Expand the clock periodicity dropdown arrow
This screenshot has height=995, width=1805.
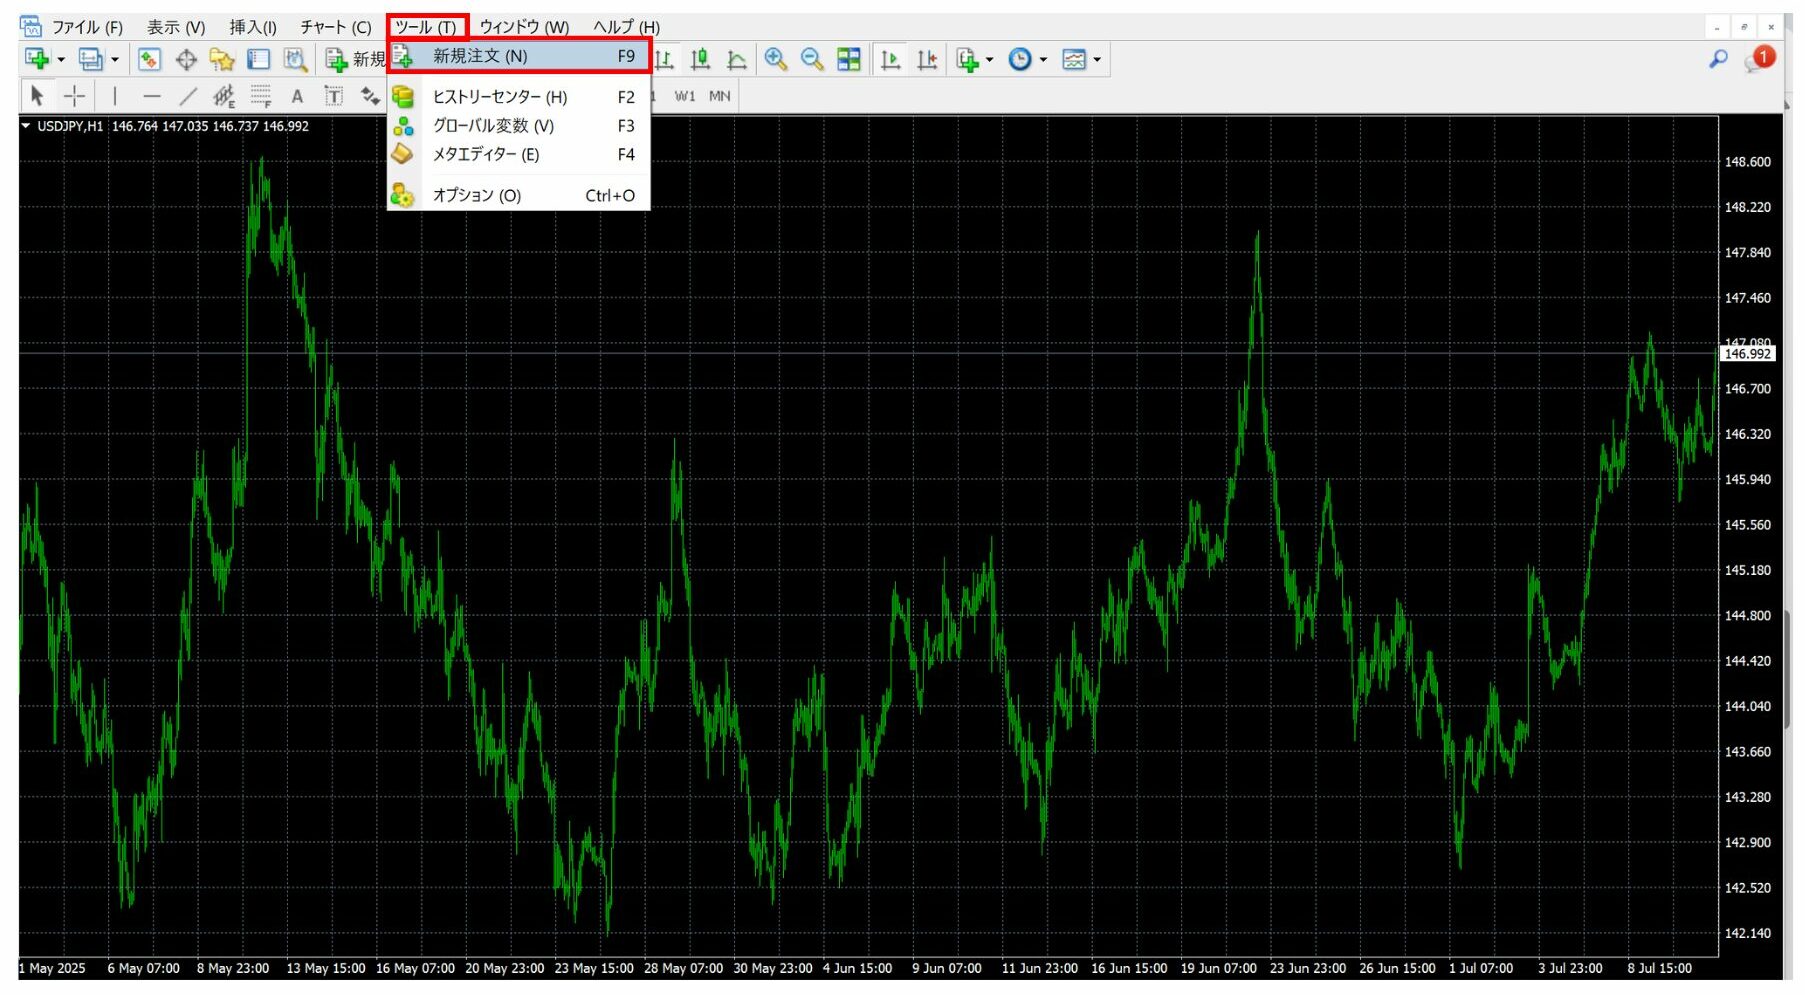coord(1043,60)
